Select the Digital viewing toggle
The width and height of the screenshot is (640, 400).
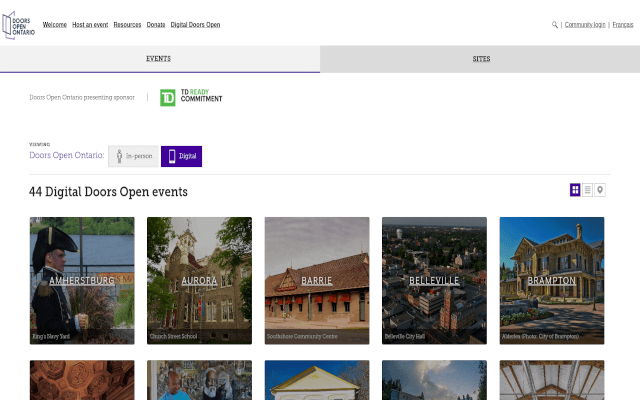(181, 156)
